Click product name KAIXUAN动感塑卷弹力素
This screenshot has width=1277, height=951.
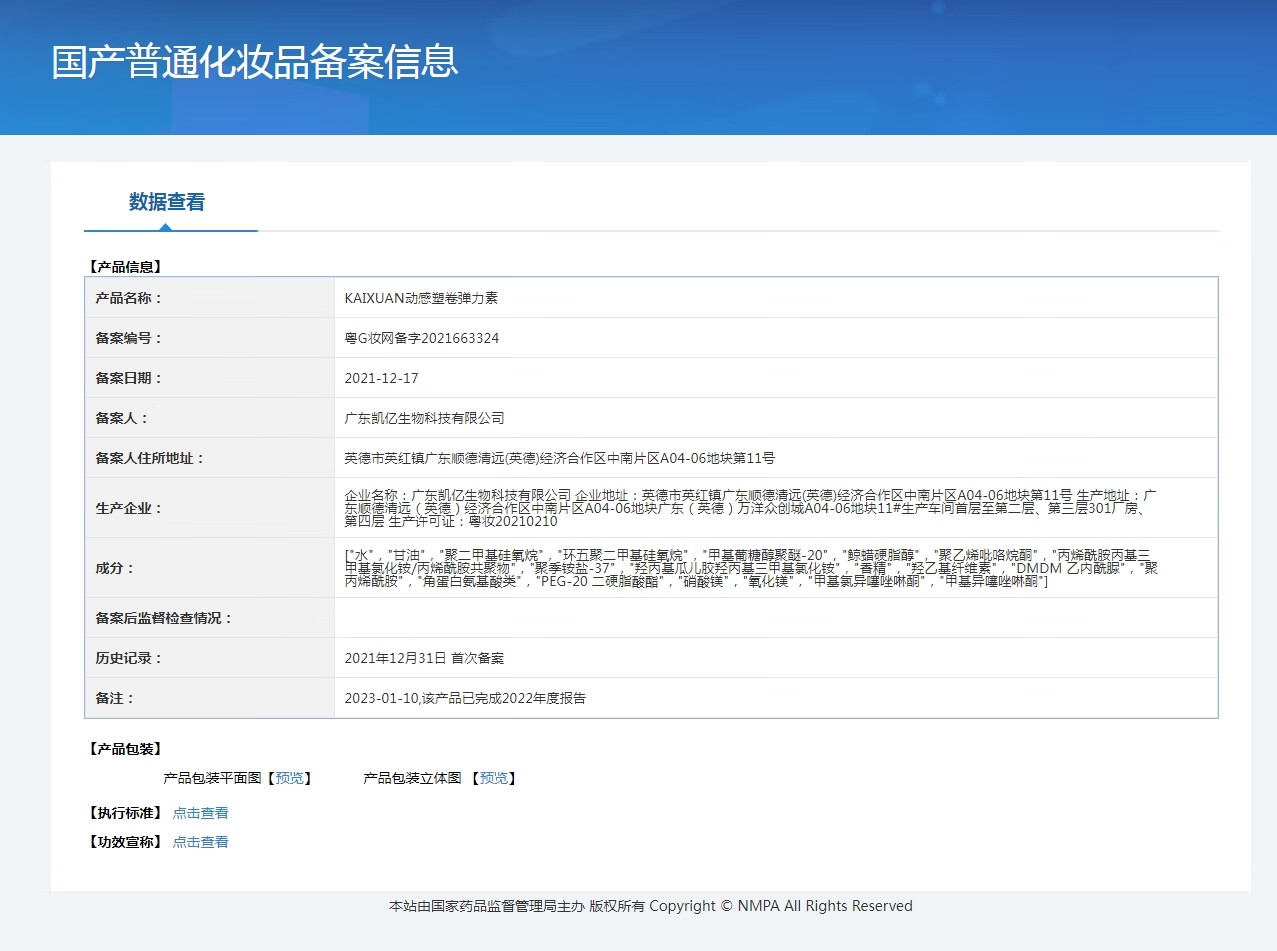tap(421, 298)
